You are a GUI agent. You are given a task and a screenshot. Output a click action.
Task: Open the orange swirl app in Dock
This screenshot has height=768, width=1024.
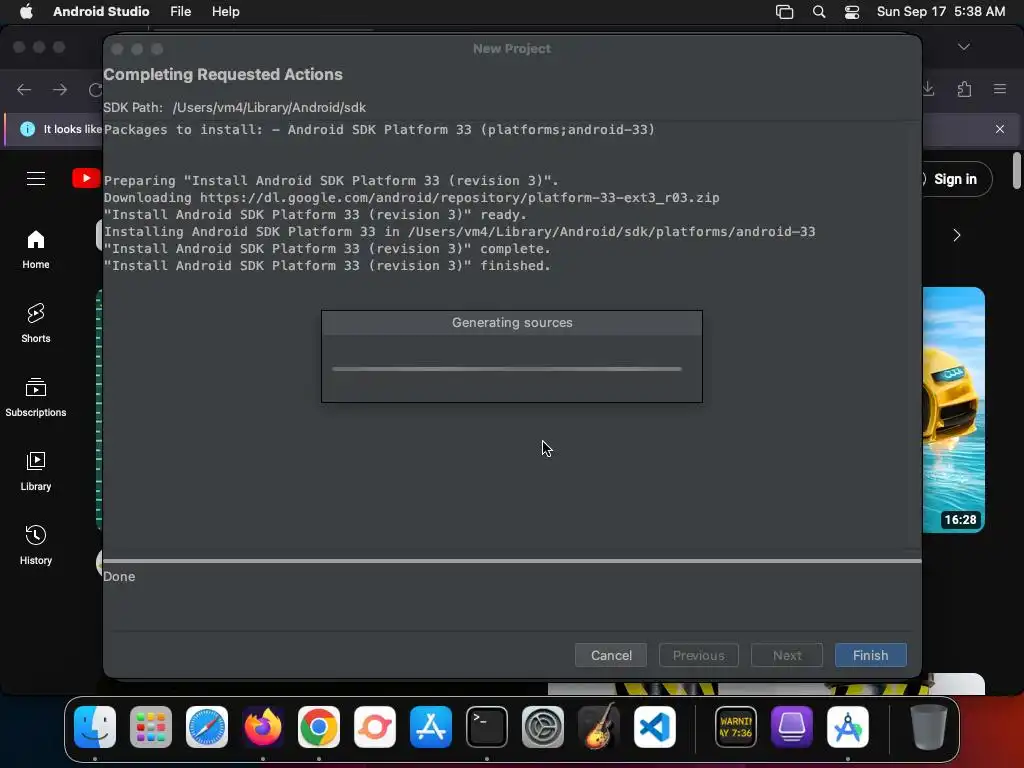tap(375, 727)
